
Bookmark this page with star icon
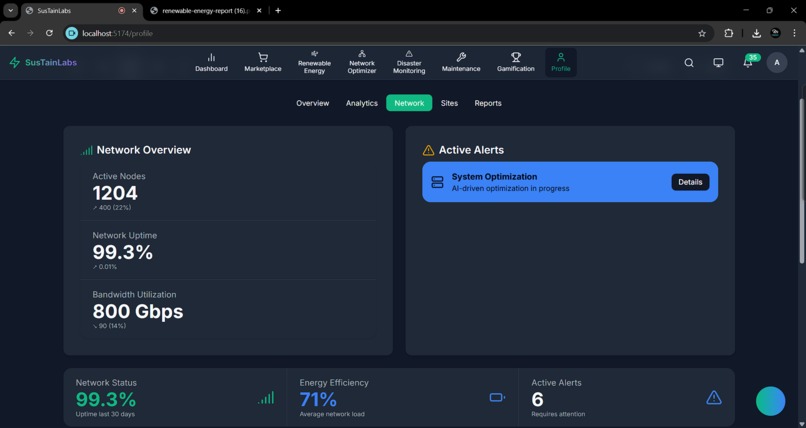click(702, 33)
